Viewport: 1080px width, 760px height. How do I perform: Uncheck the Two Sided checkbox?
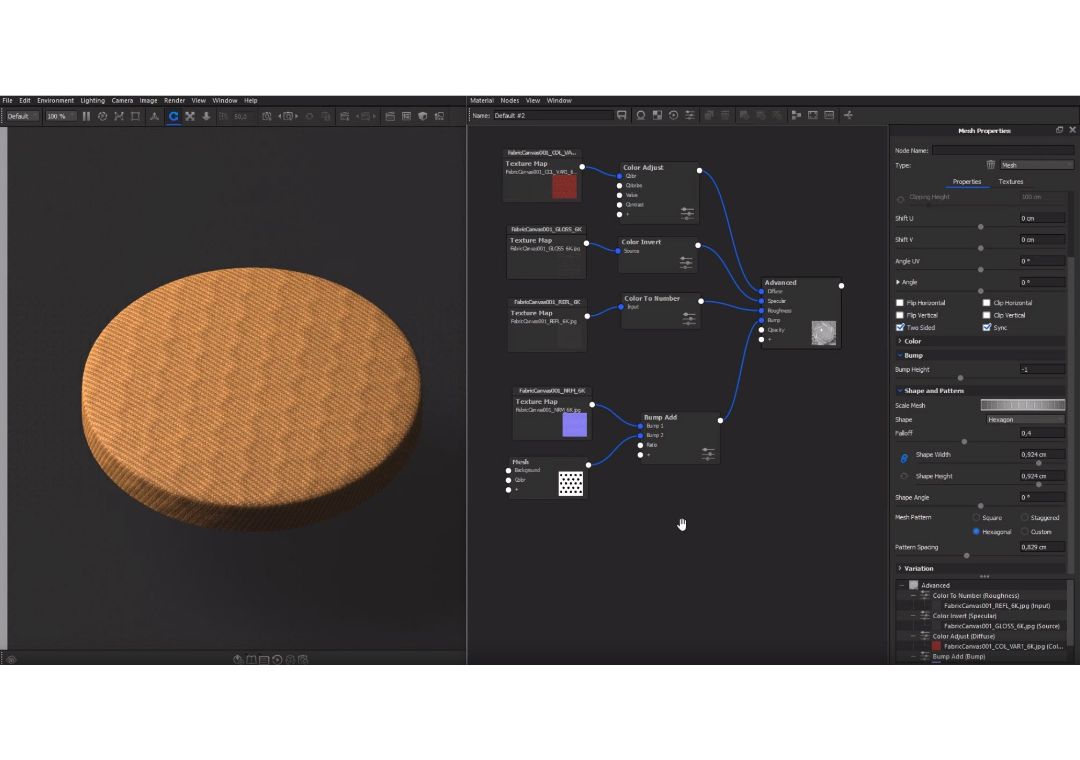pyautogui.click(x=900, y=327)
